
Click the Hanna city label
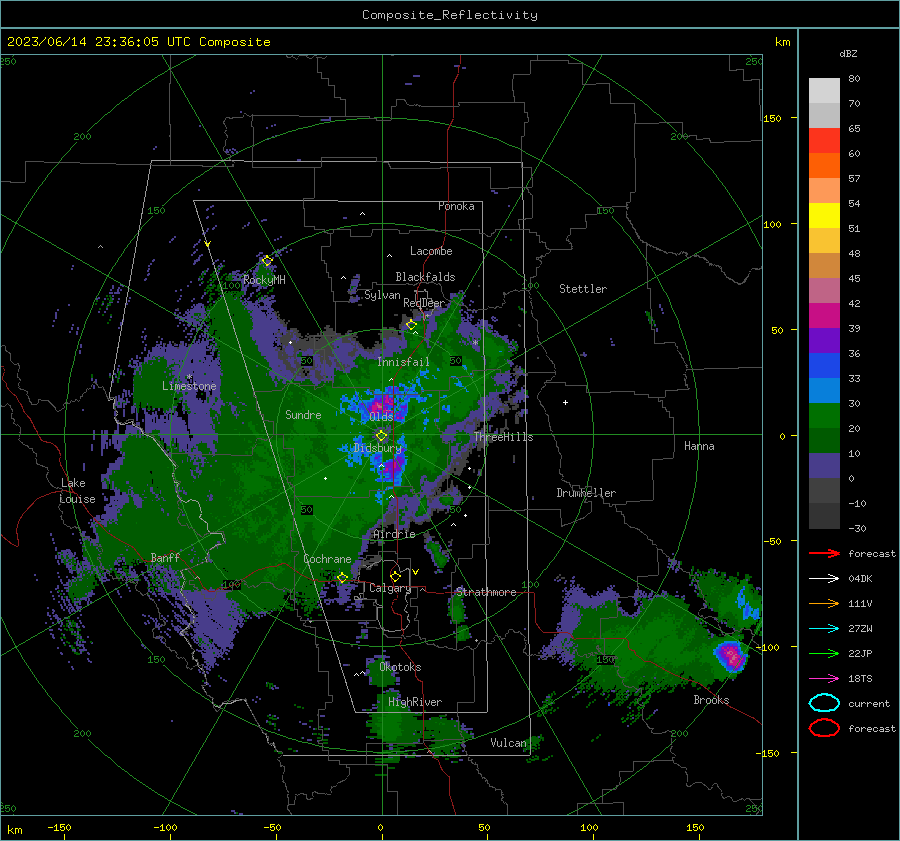pos(699,446)
